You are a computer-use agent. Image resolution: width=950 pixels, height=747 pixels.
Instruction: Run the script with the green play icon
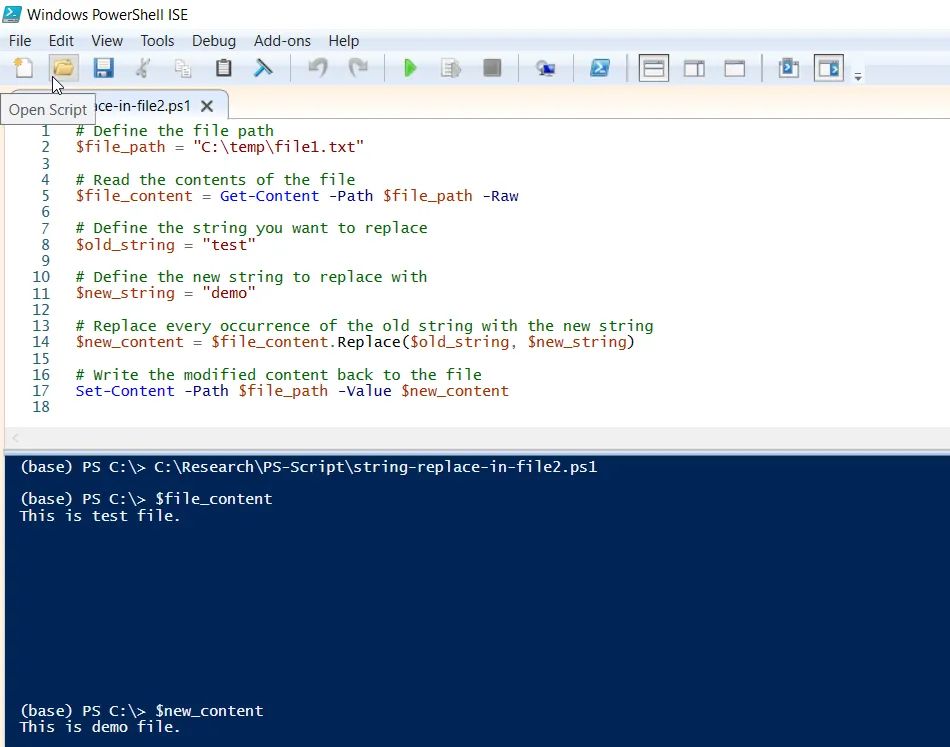(x=410, y=67)
